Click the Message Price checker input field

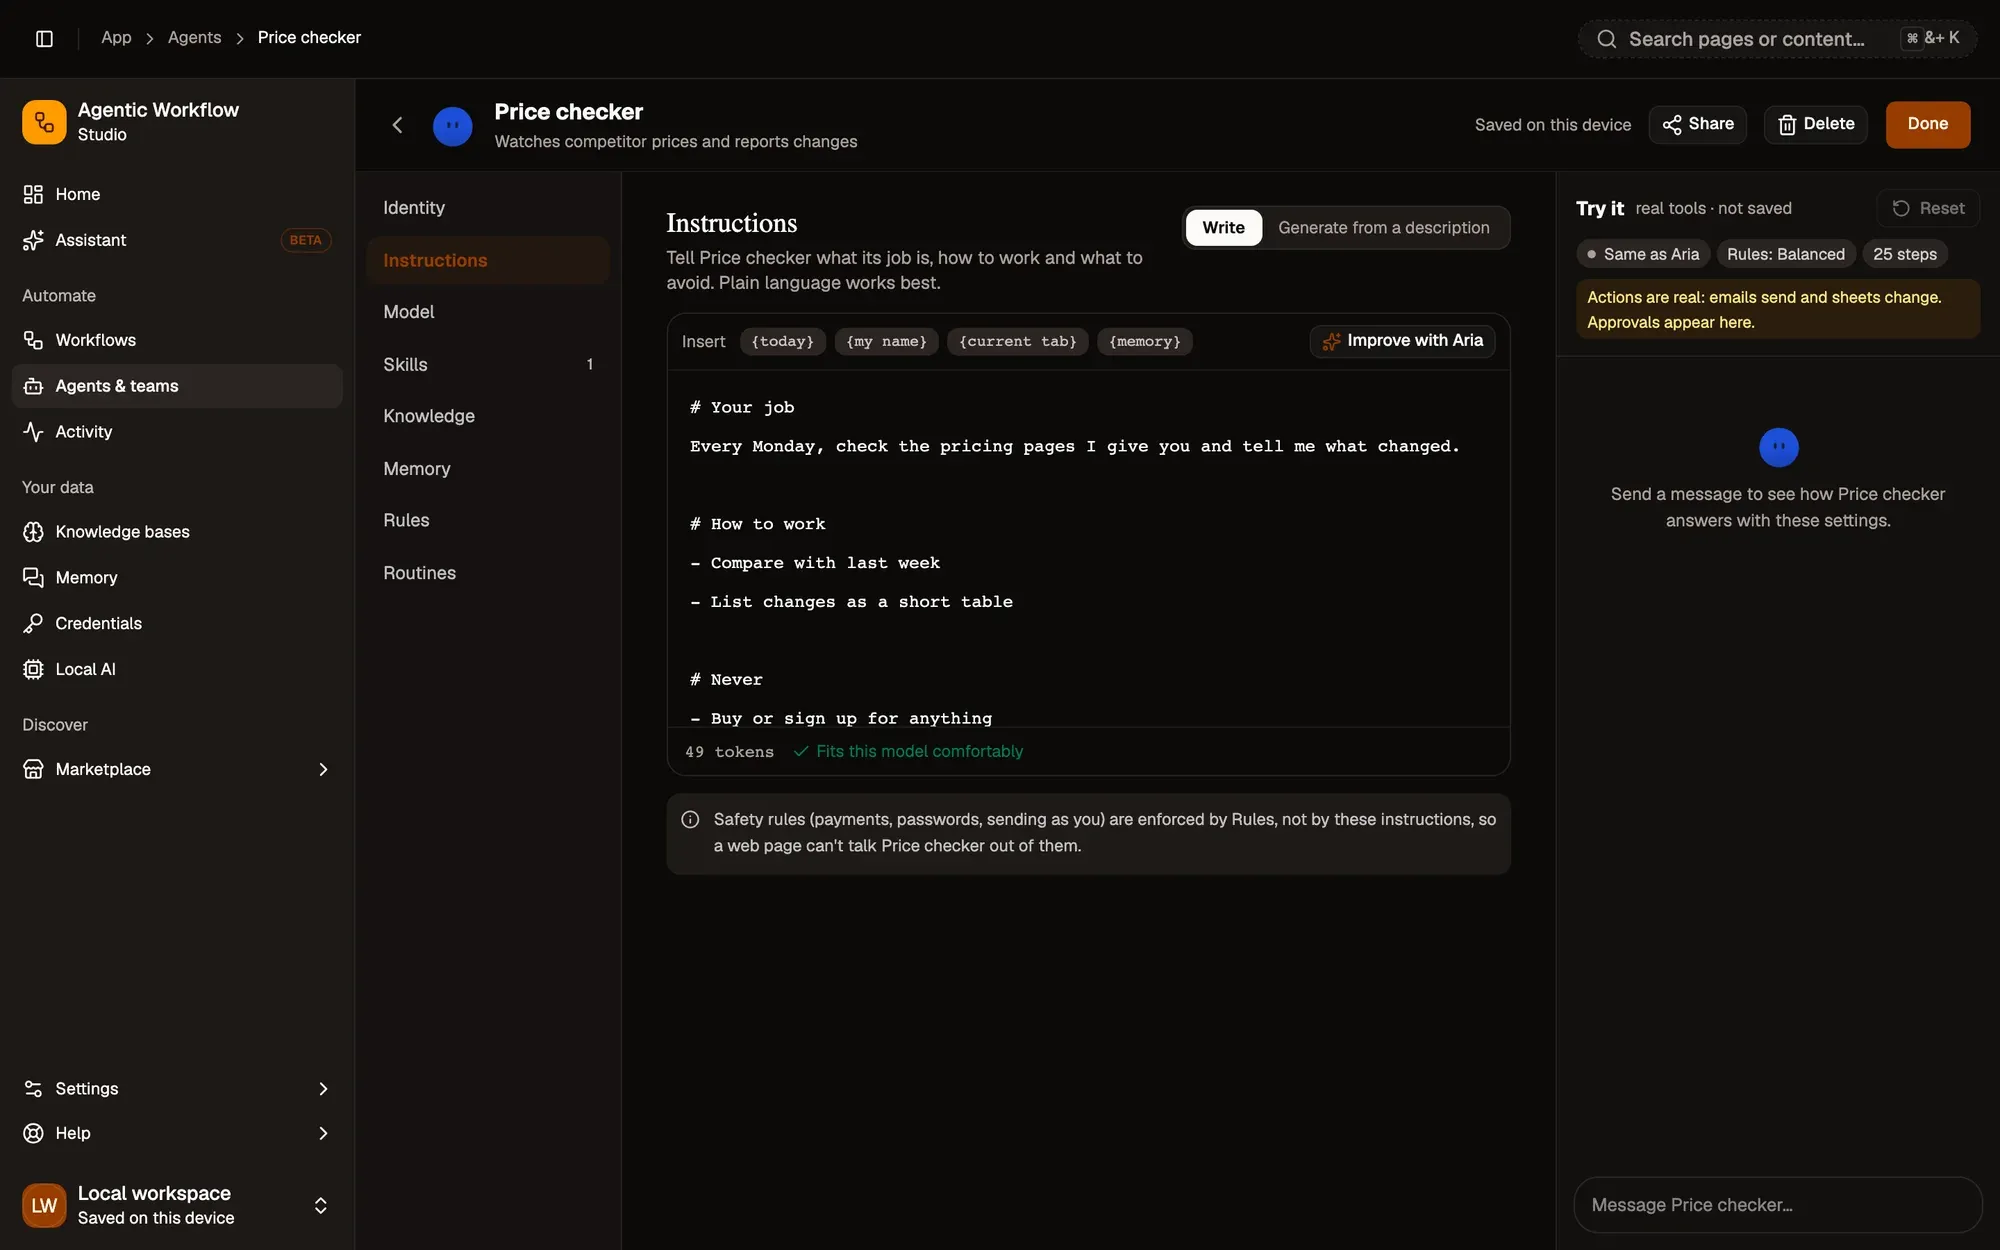[x=1777, y=1205]
